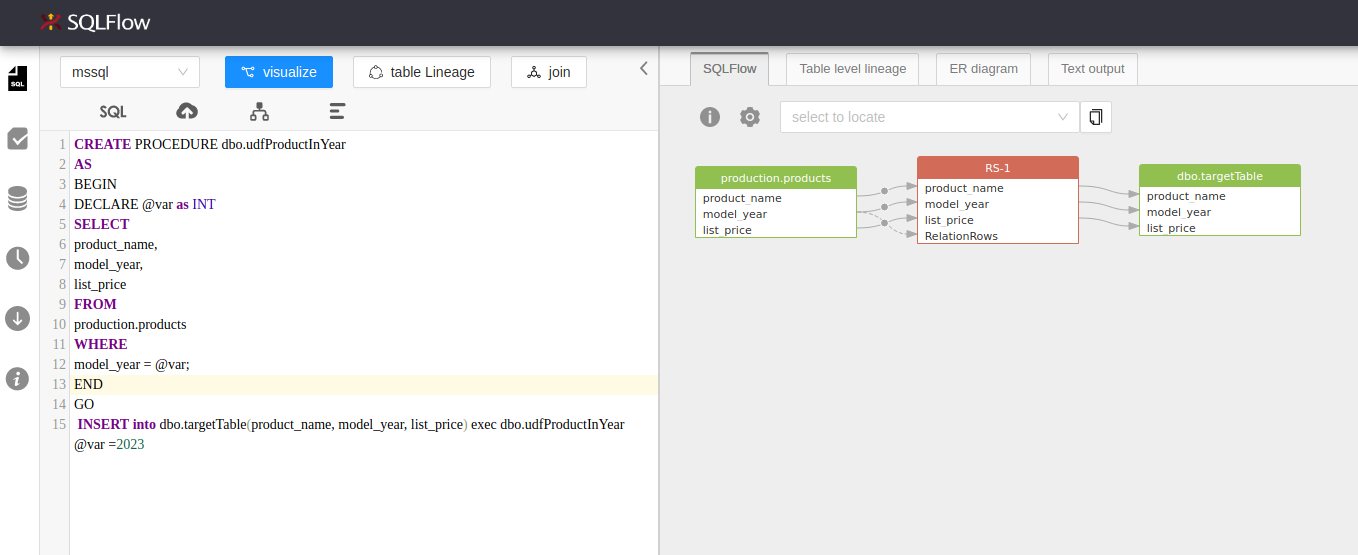Click the copy icon beside locate field

1096,117
